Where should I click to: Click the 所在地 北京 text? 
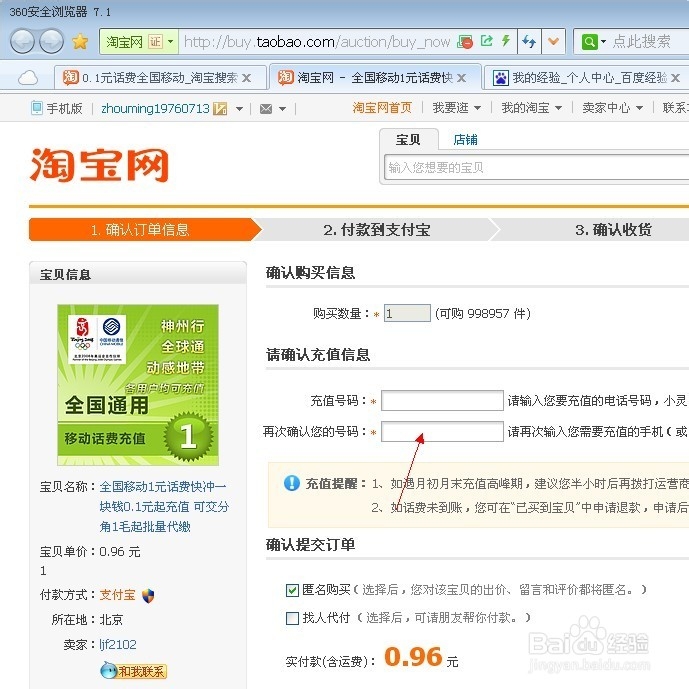point(87,620)
